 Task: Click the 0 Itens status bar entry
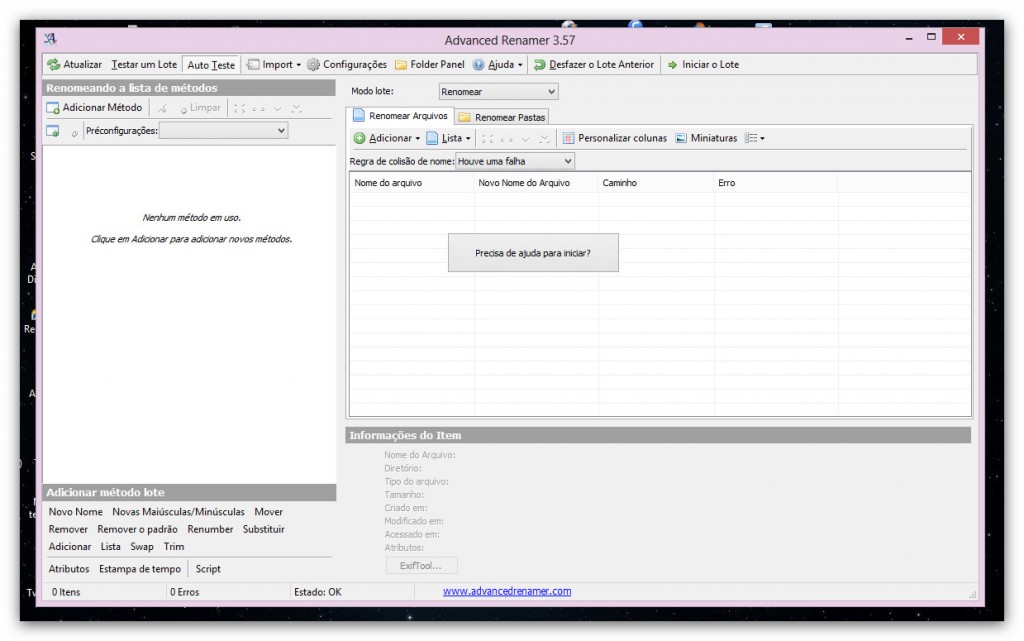click(66, 592)
